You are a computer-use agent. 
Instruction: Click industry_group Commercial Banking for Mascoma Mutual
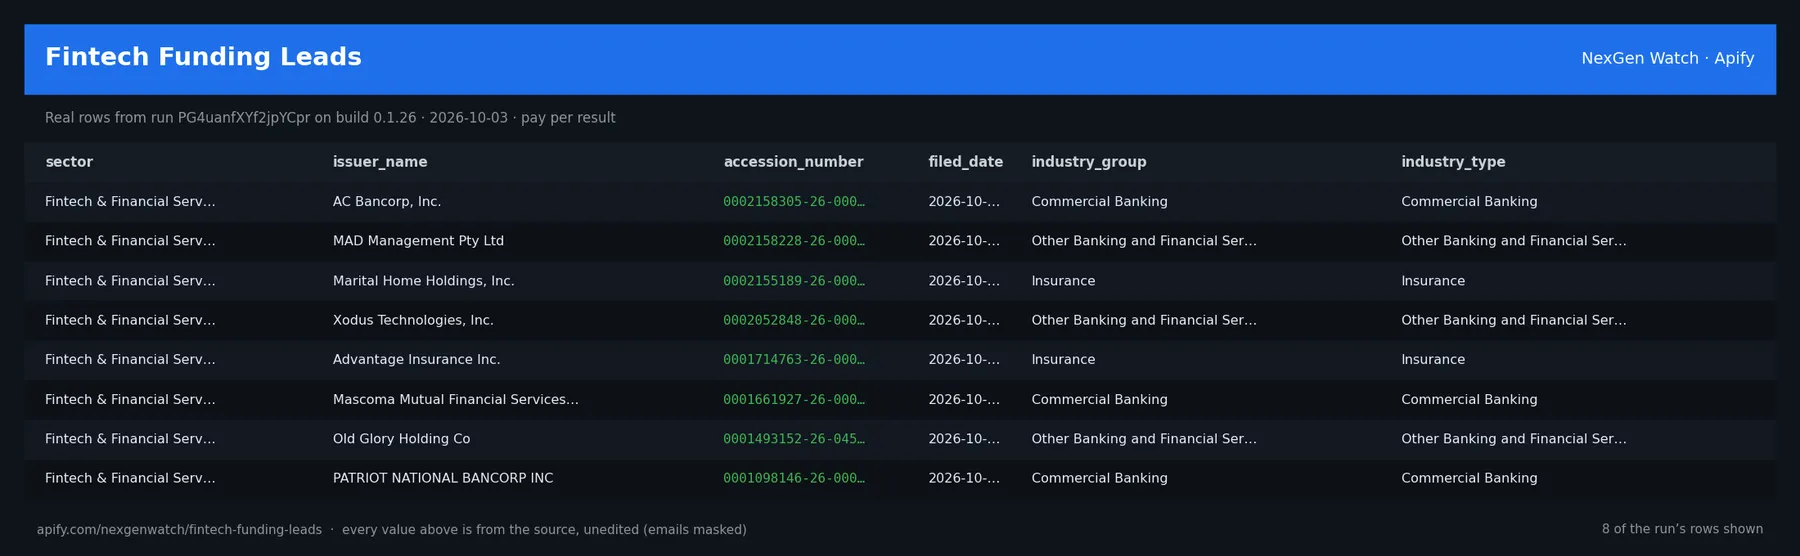[x=1099, y=399]
